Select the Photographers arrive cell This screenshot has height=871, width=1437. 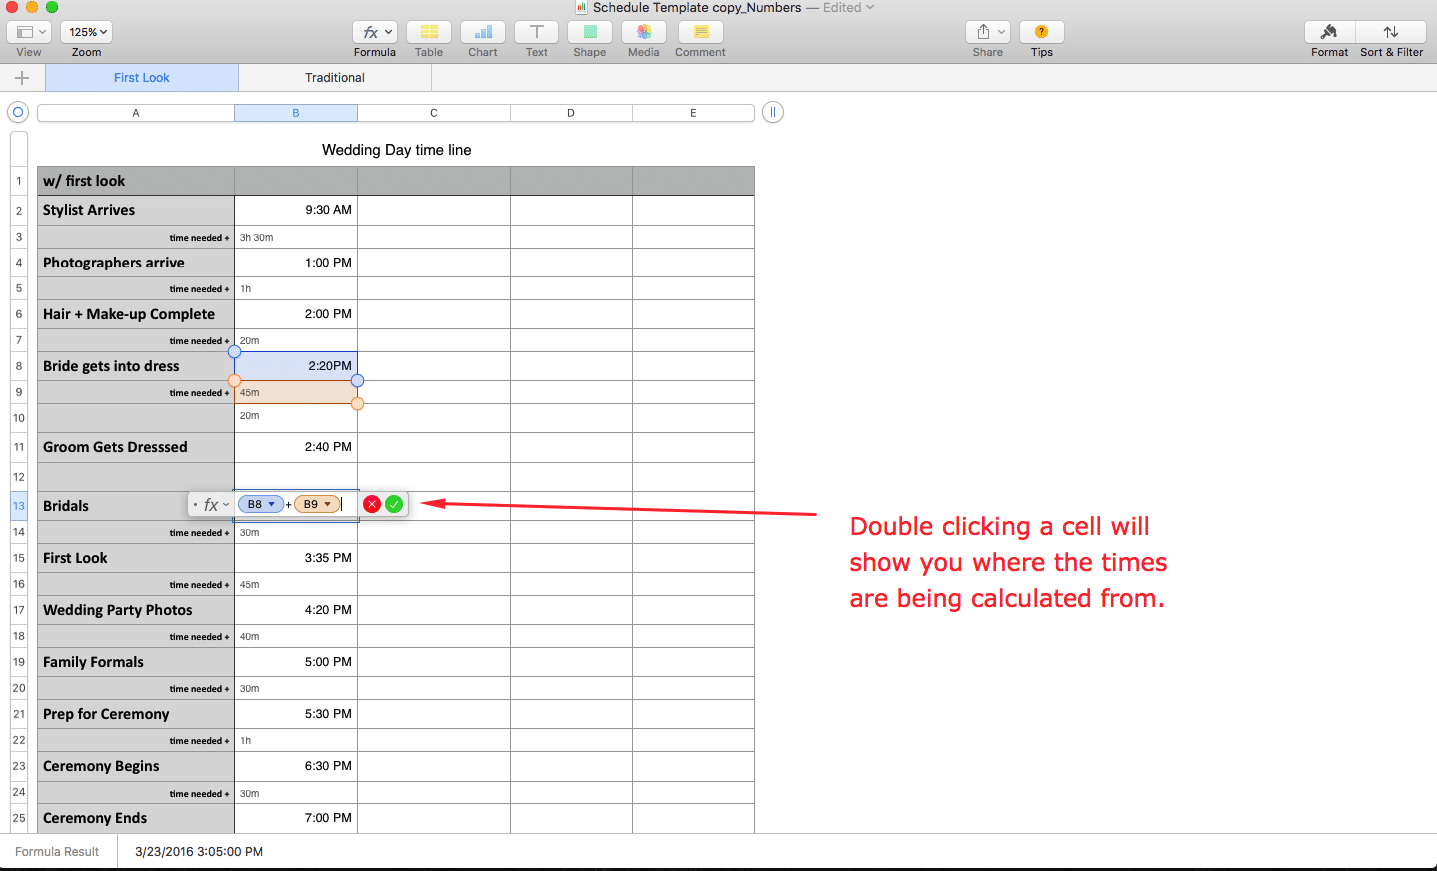click(136, 263)
